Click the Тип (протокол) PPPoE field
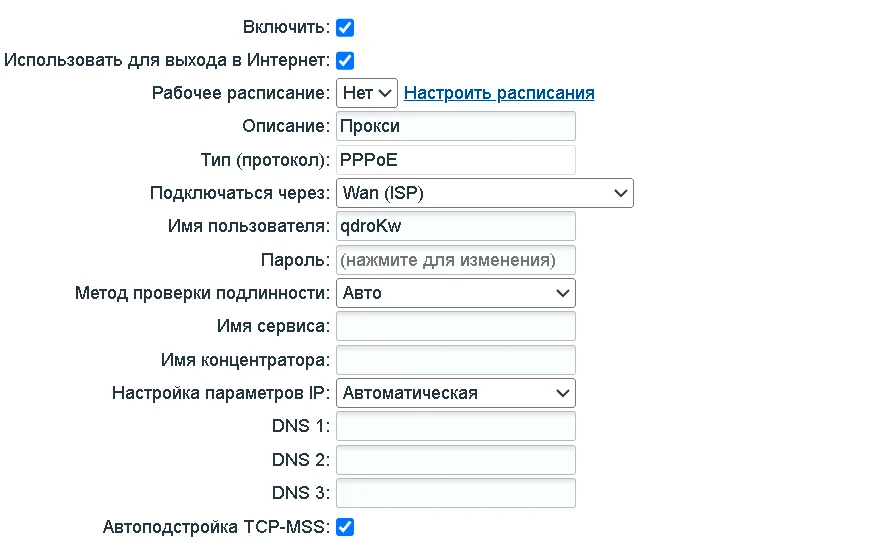The image size is (885, 554). [456, 160]
